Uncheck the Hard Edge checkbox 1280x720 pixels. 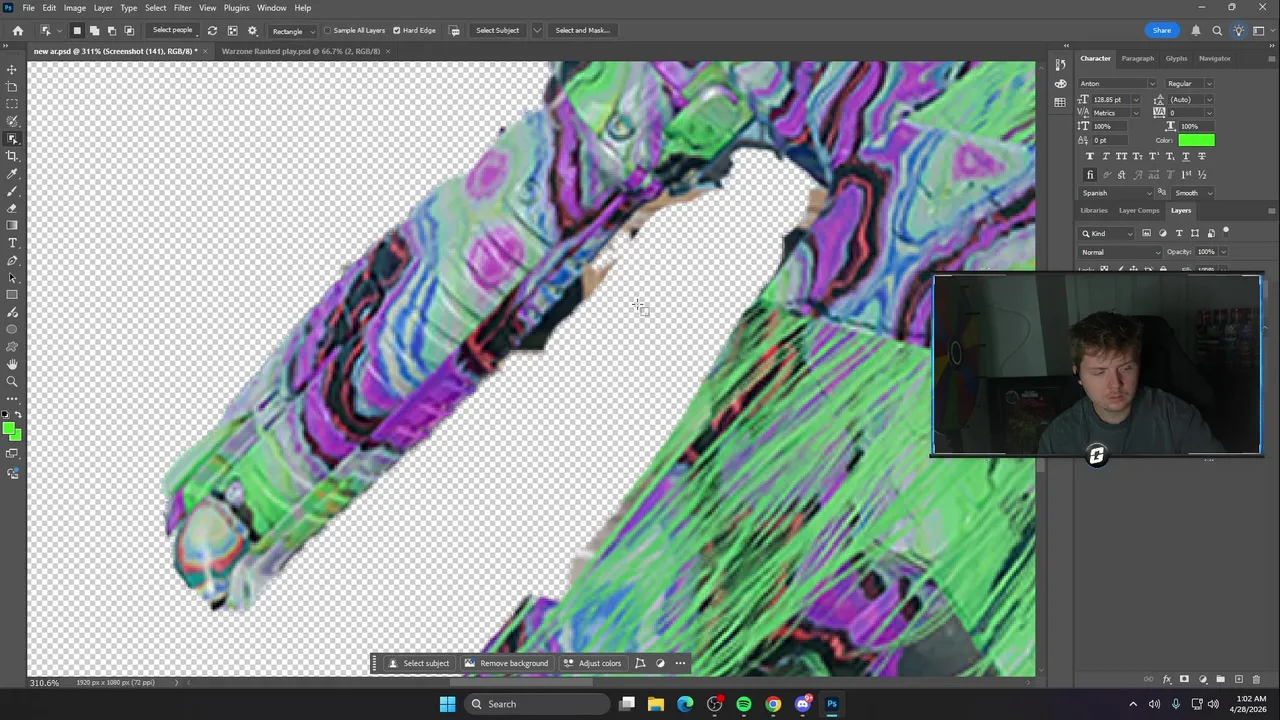click(397, 30)
